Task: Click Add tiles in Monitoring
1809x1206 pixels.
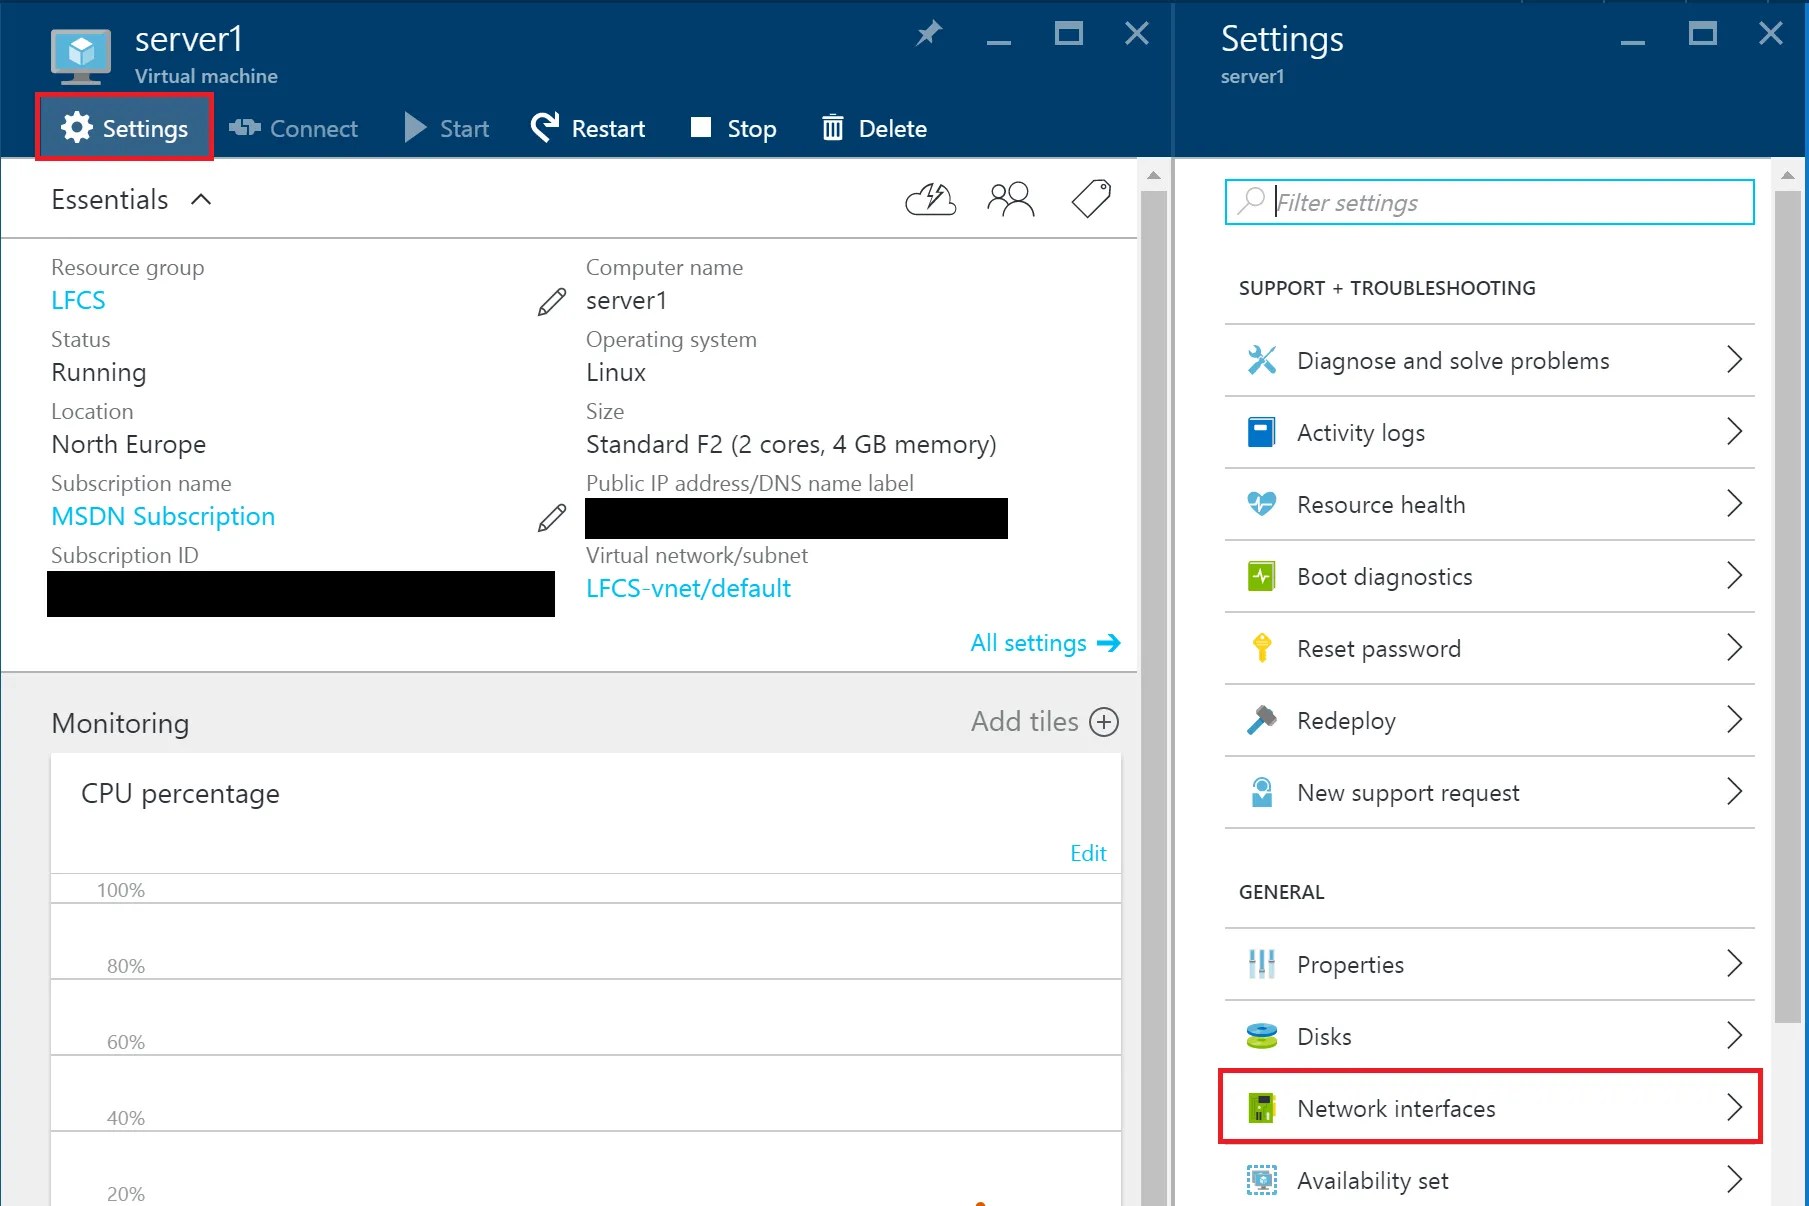Action: [x=1024, y=721]
